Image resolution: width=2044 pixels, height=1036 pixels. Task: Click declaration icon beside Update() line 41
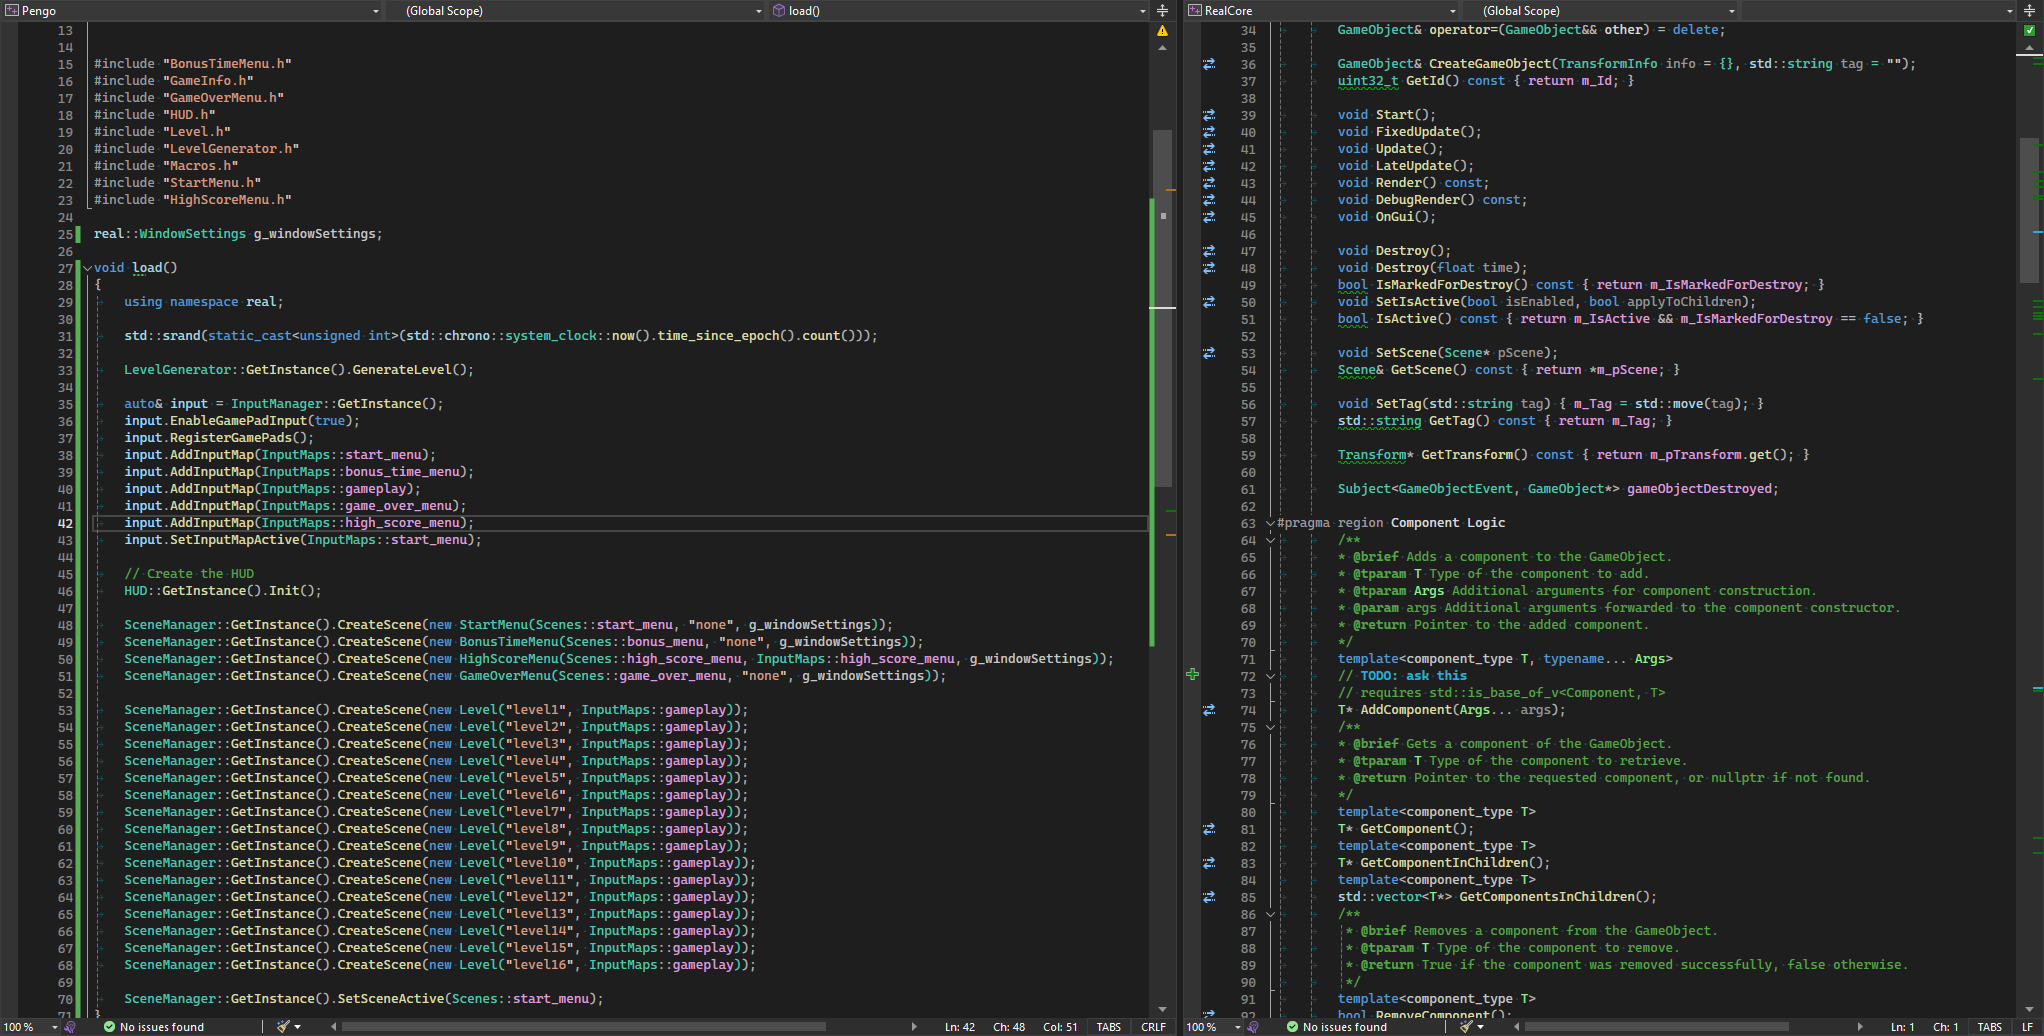[x=1209, y=149]
